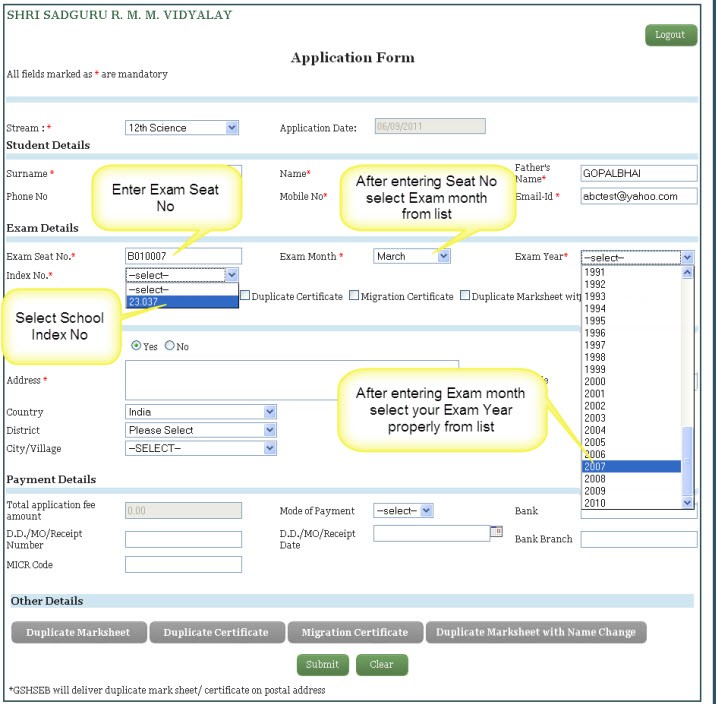716x704 pixels.
Task: Open the Mode of Payment dropdown
Action: [426, 511]
